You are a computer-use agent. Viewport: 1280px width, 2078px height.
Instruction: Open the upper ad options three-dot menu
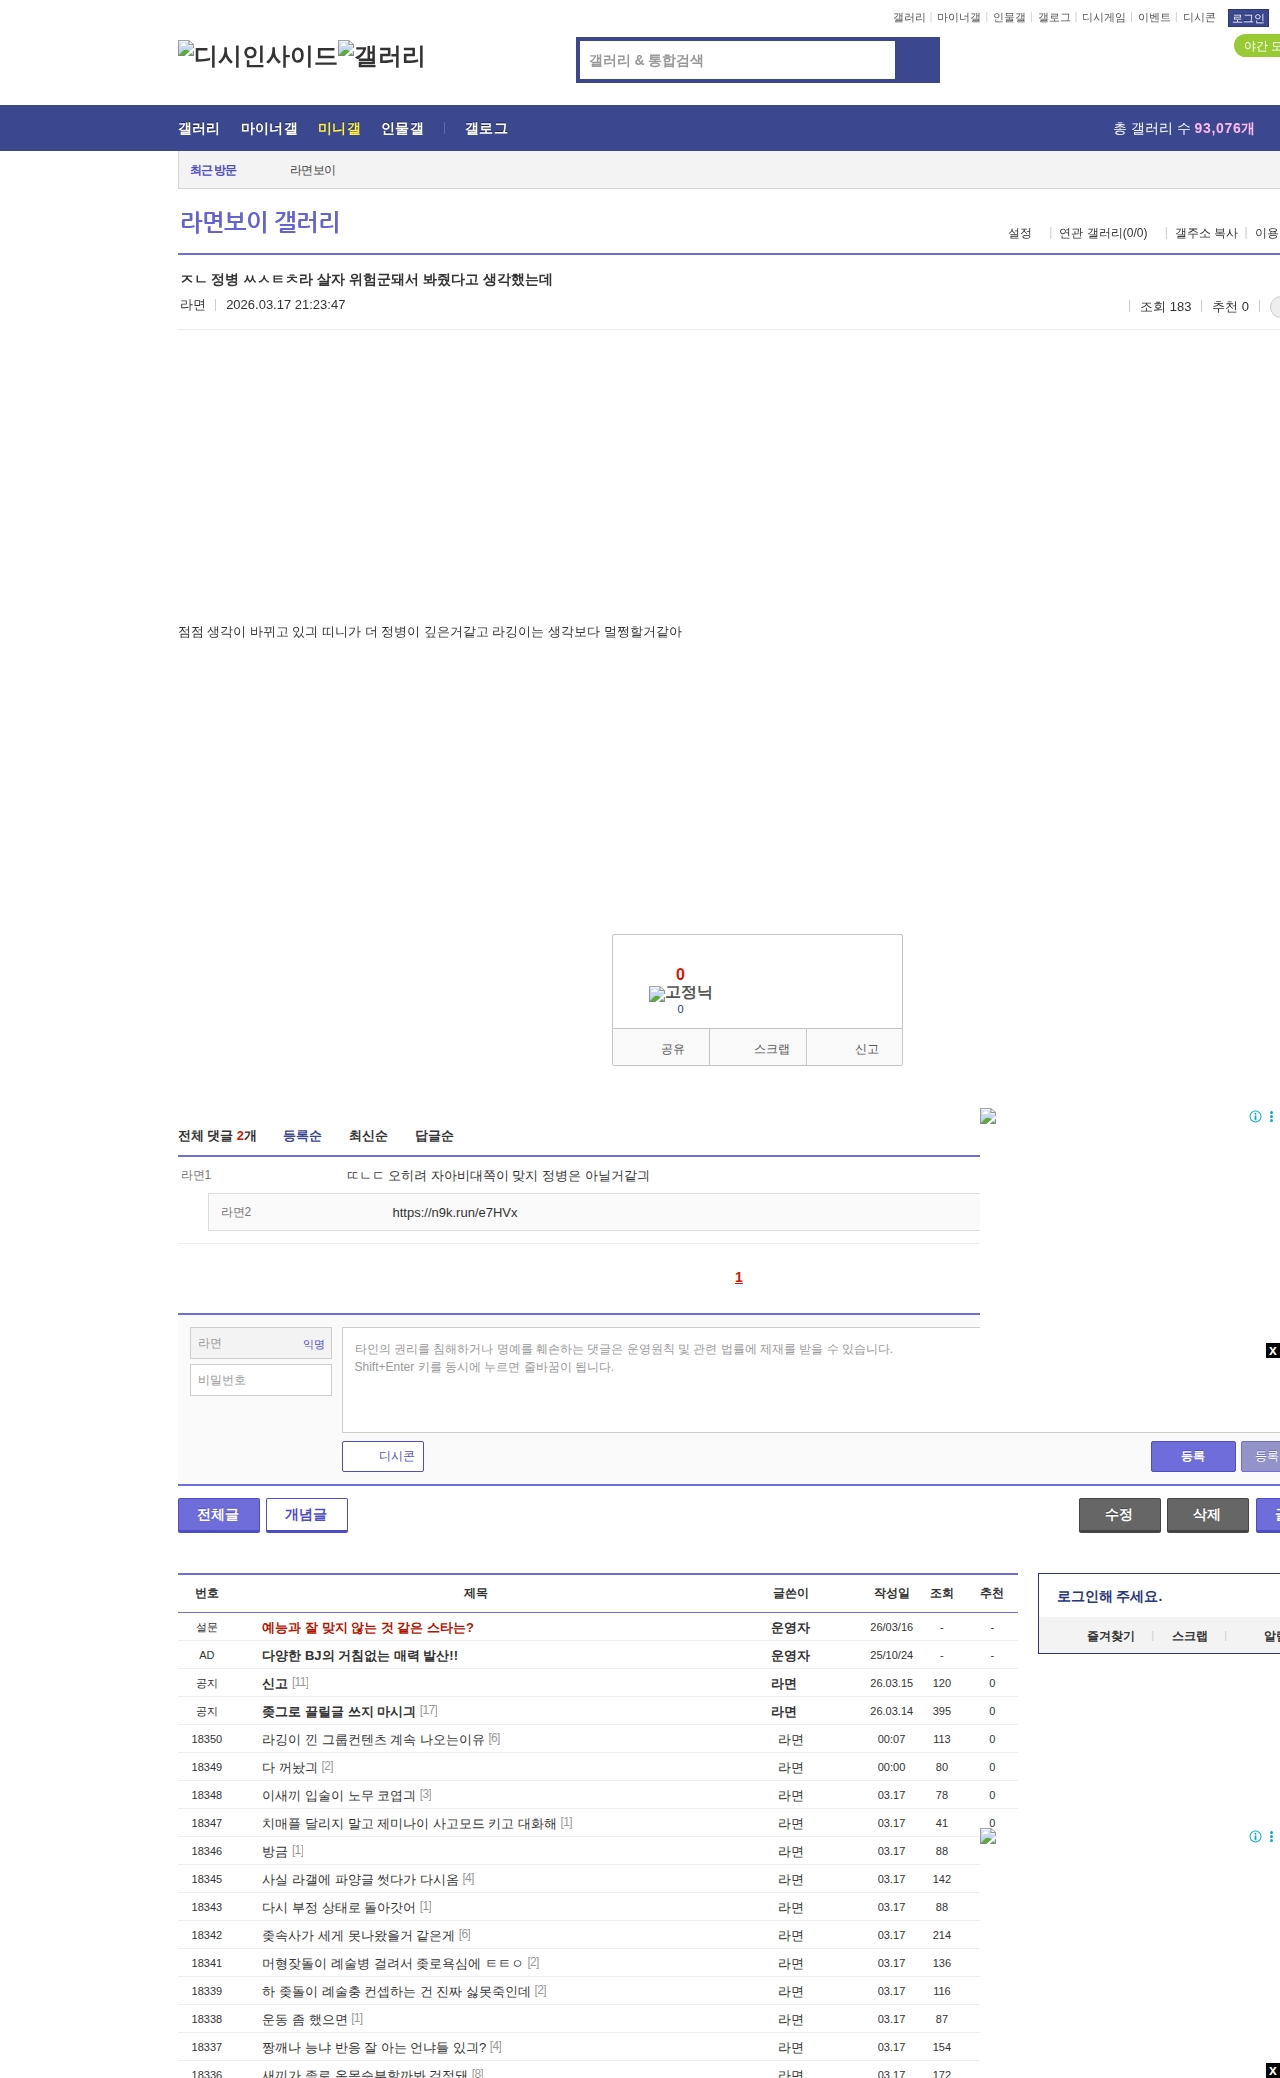(1271, 1116)
